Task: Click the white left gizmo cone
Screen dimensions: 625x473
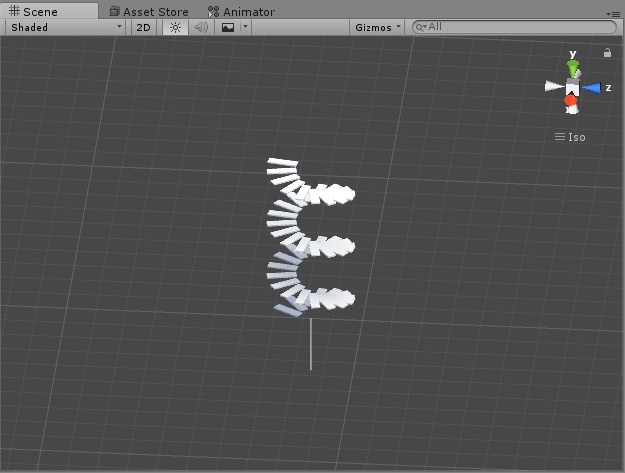Action: pyautogui.click(x=554, y=86)
